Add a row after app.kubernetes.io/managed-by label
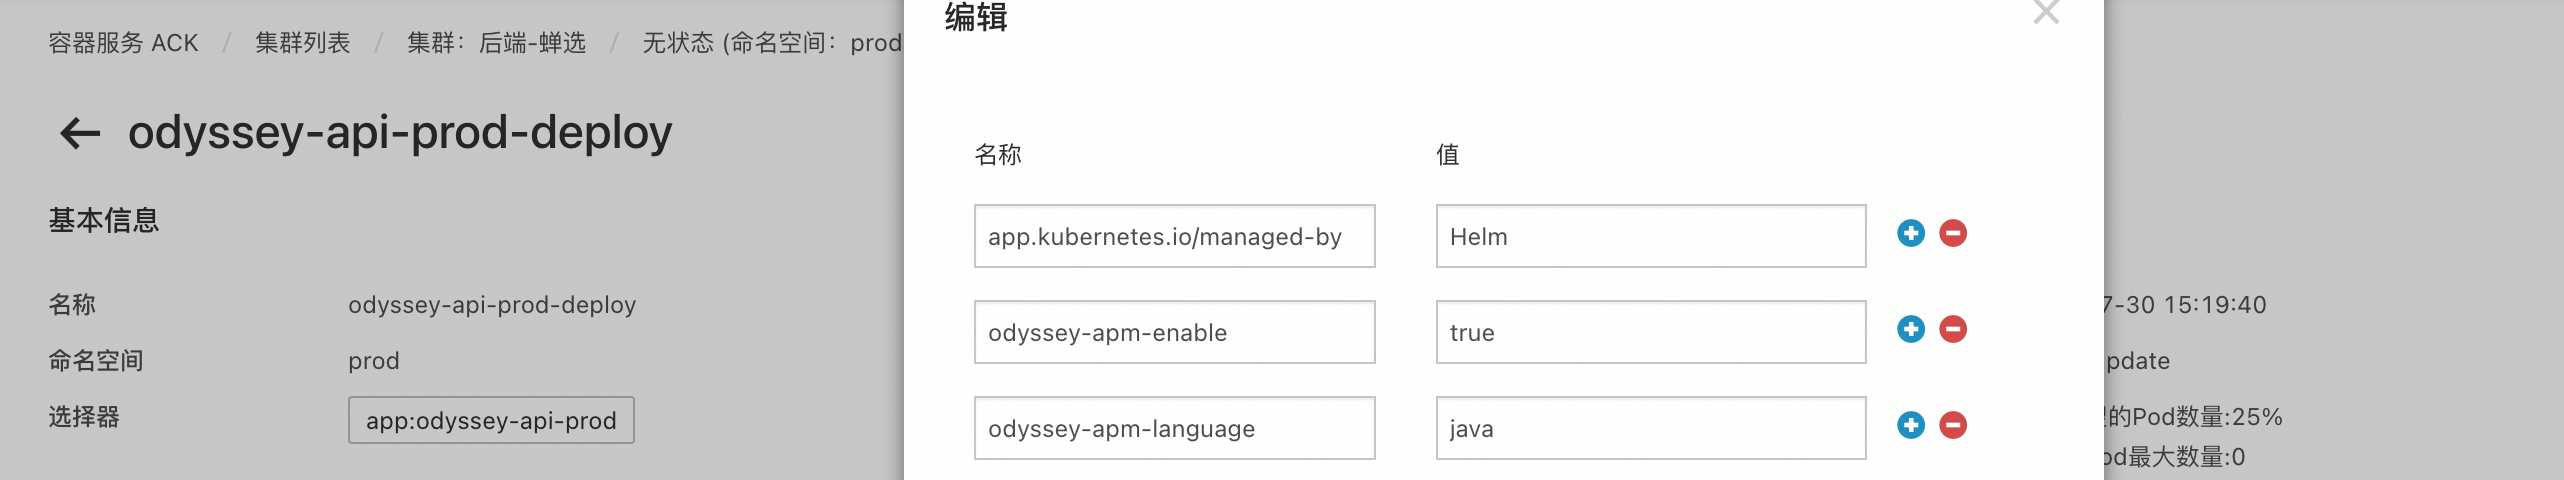This screenshot has height=480, width=2564. click(x=1911, y=233)
